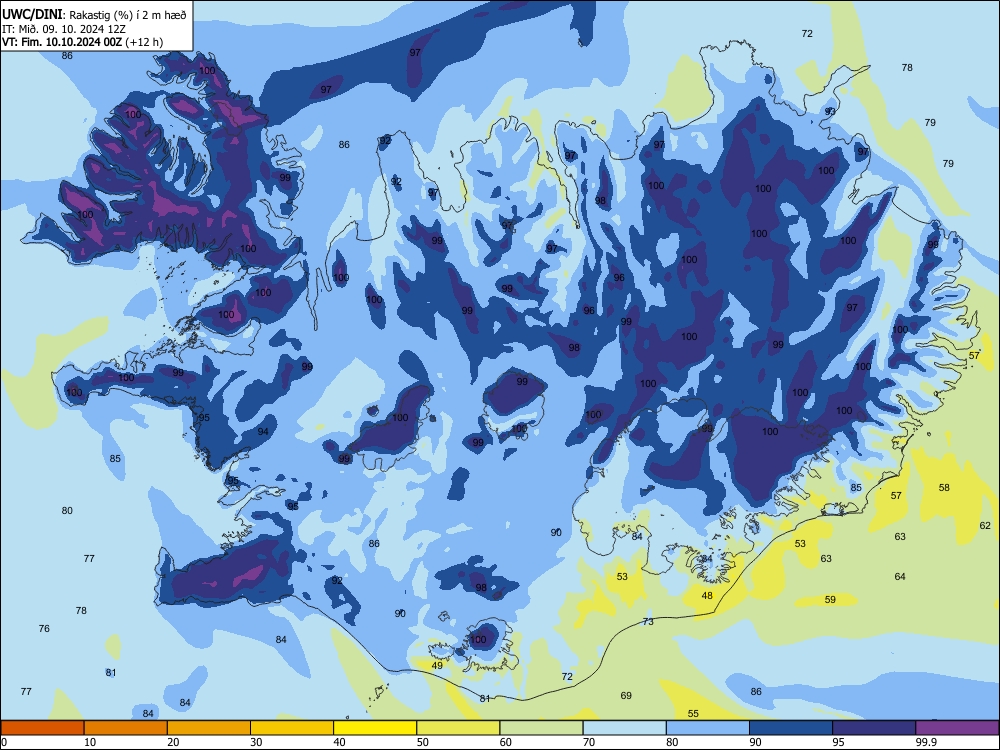Click the 70–80 pale blue legend swatch
Viewport: 1000px width, 750px height.
(x=624, y=728)
